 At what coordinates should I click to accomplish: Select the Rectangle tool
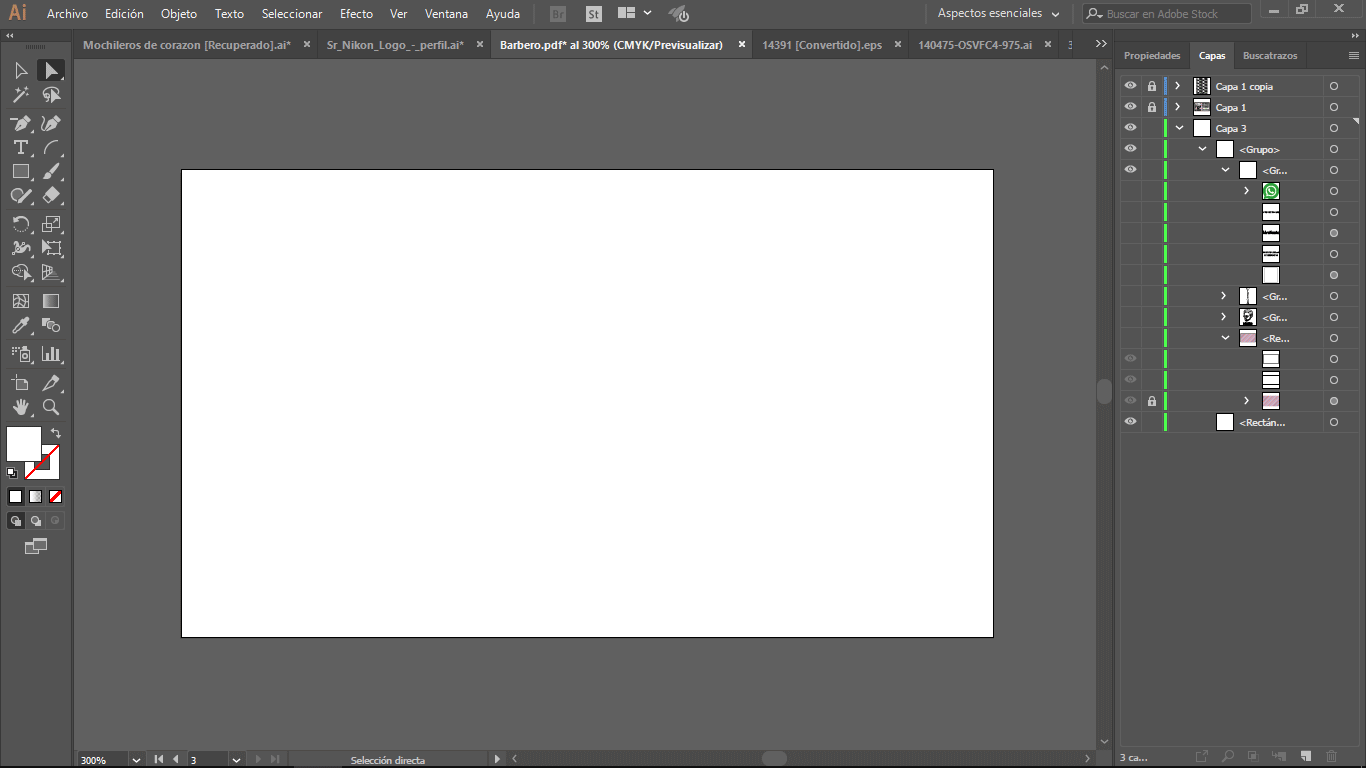[x=21, y=172]
